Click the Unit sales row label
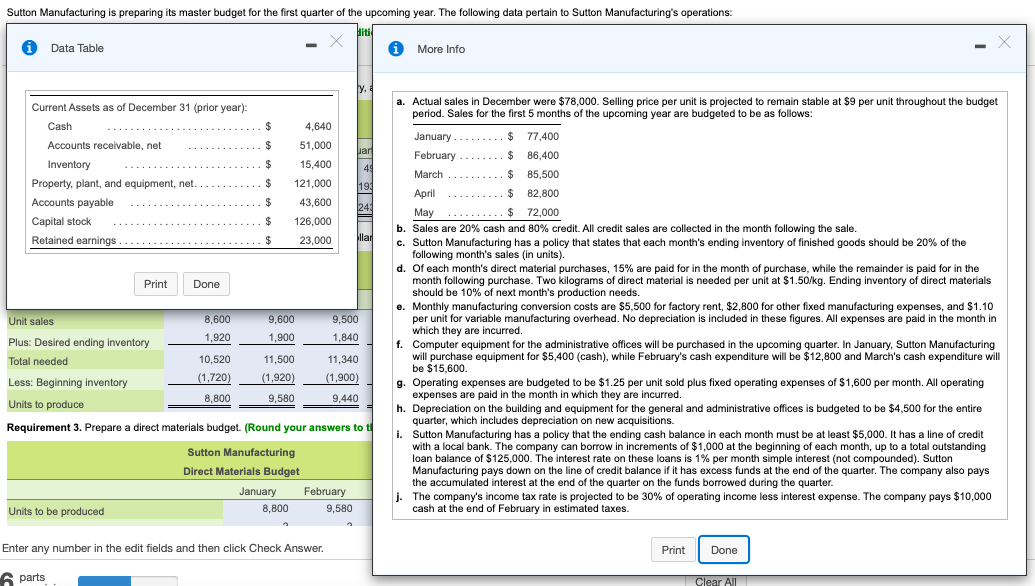Screen dimensions: 1035x586 click(31, 321)
